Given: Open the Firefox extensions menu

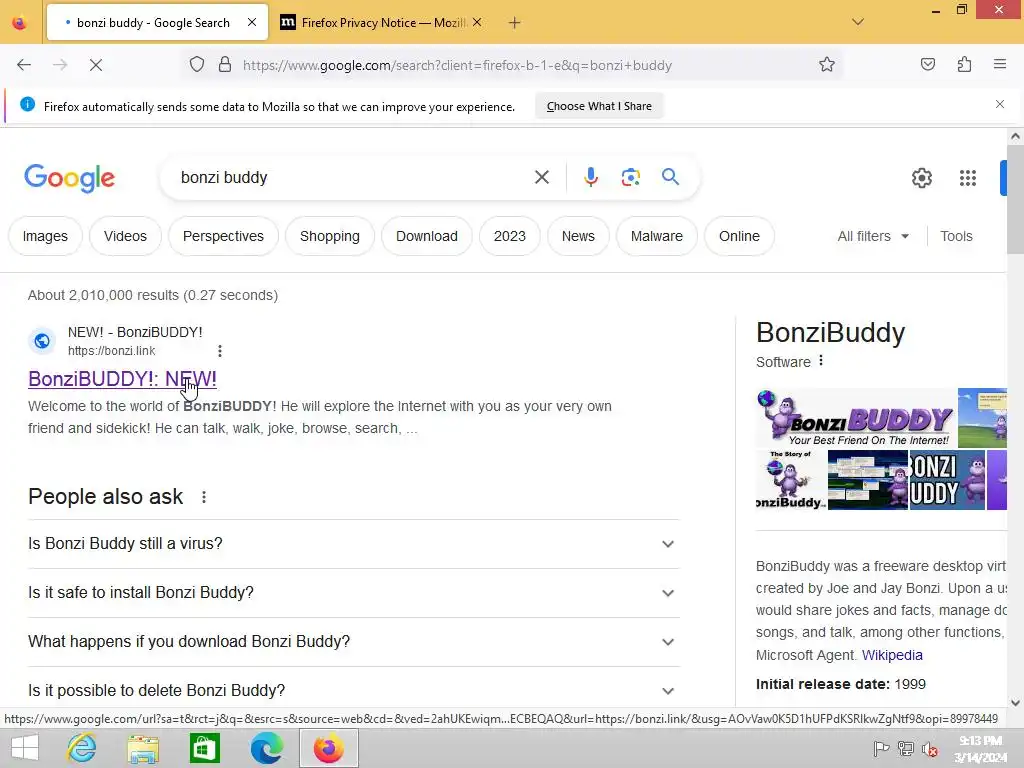Looking at the screenshot, I should coord(965,65).
